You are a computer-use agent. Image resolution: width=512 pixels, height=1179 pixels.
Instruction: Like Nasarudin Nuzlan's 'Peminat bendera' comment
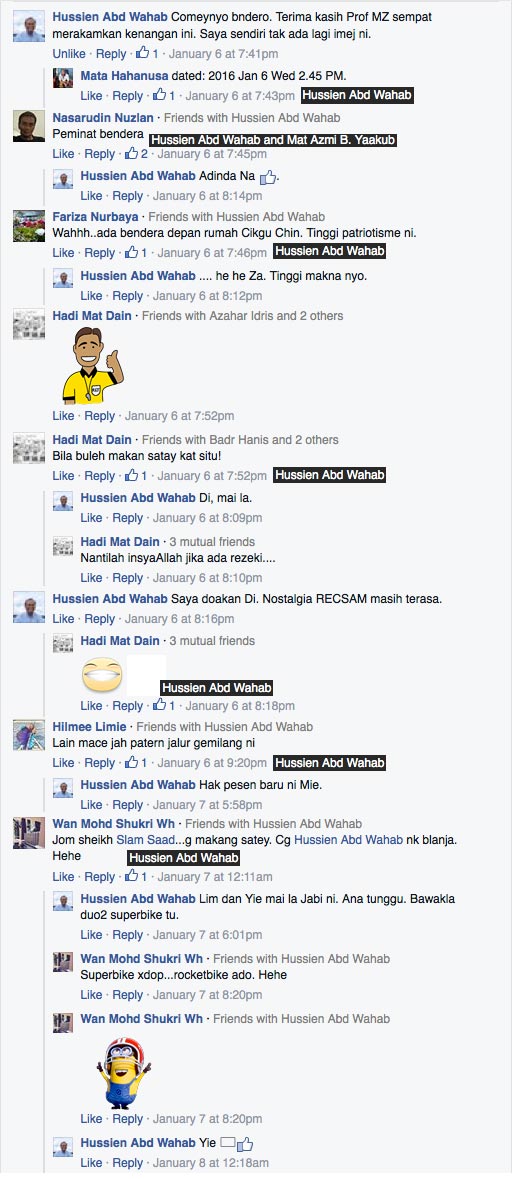(x=63, y=153)
